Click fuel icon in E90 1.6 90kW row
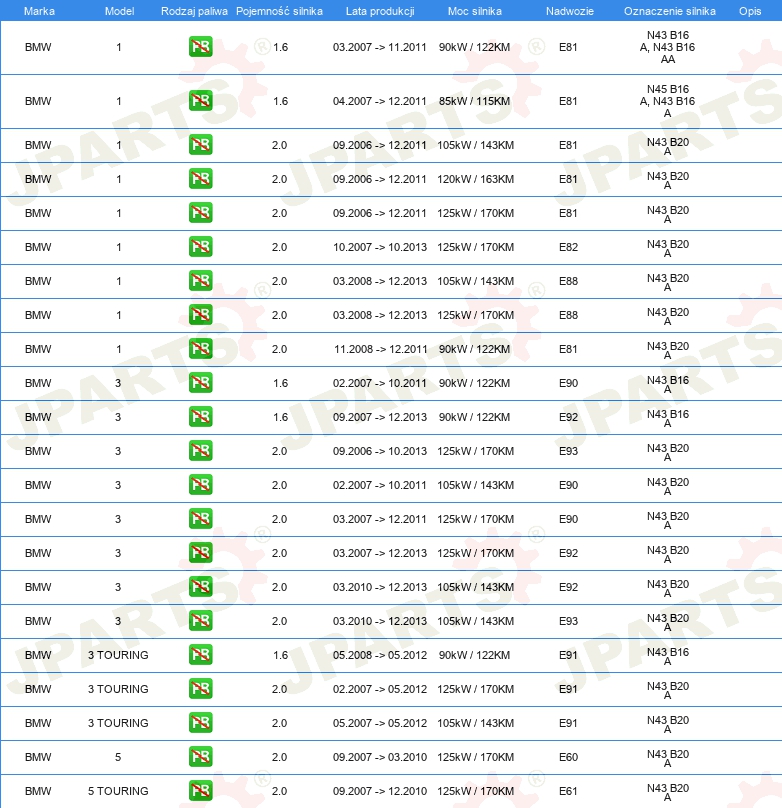 [x=200, y=383]
